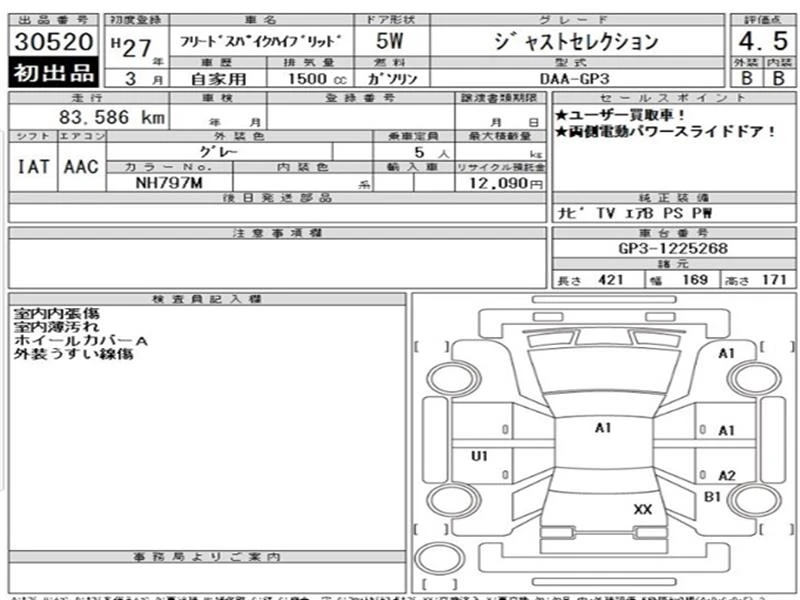Click the B1 mark near rear wheel
This screenshot has height=600, width=800.
(x=712, y=496)
